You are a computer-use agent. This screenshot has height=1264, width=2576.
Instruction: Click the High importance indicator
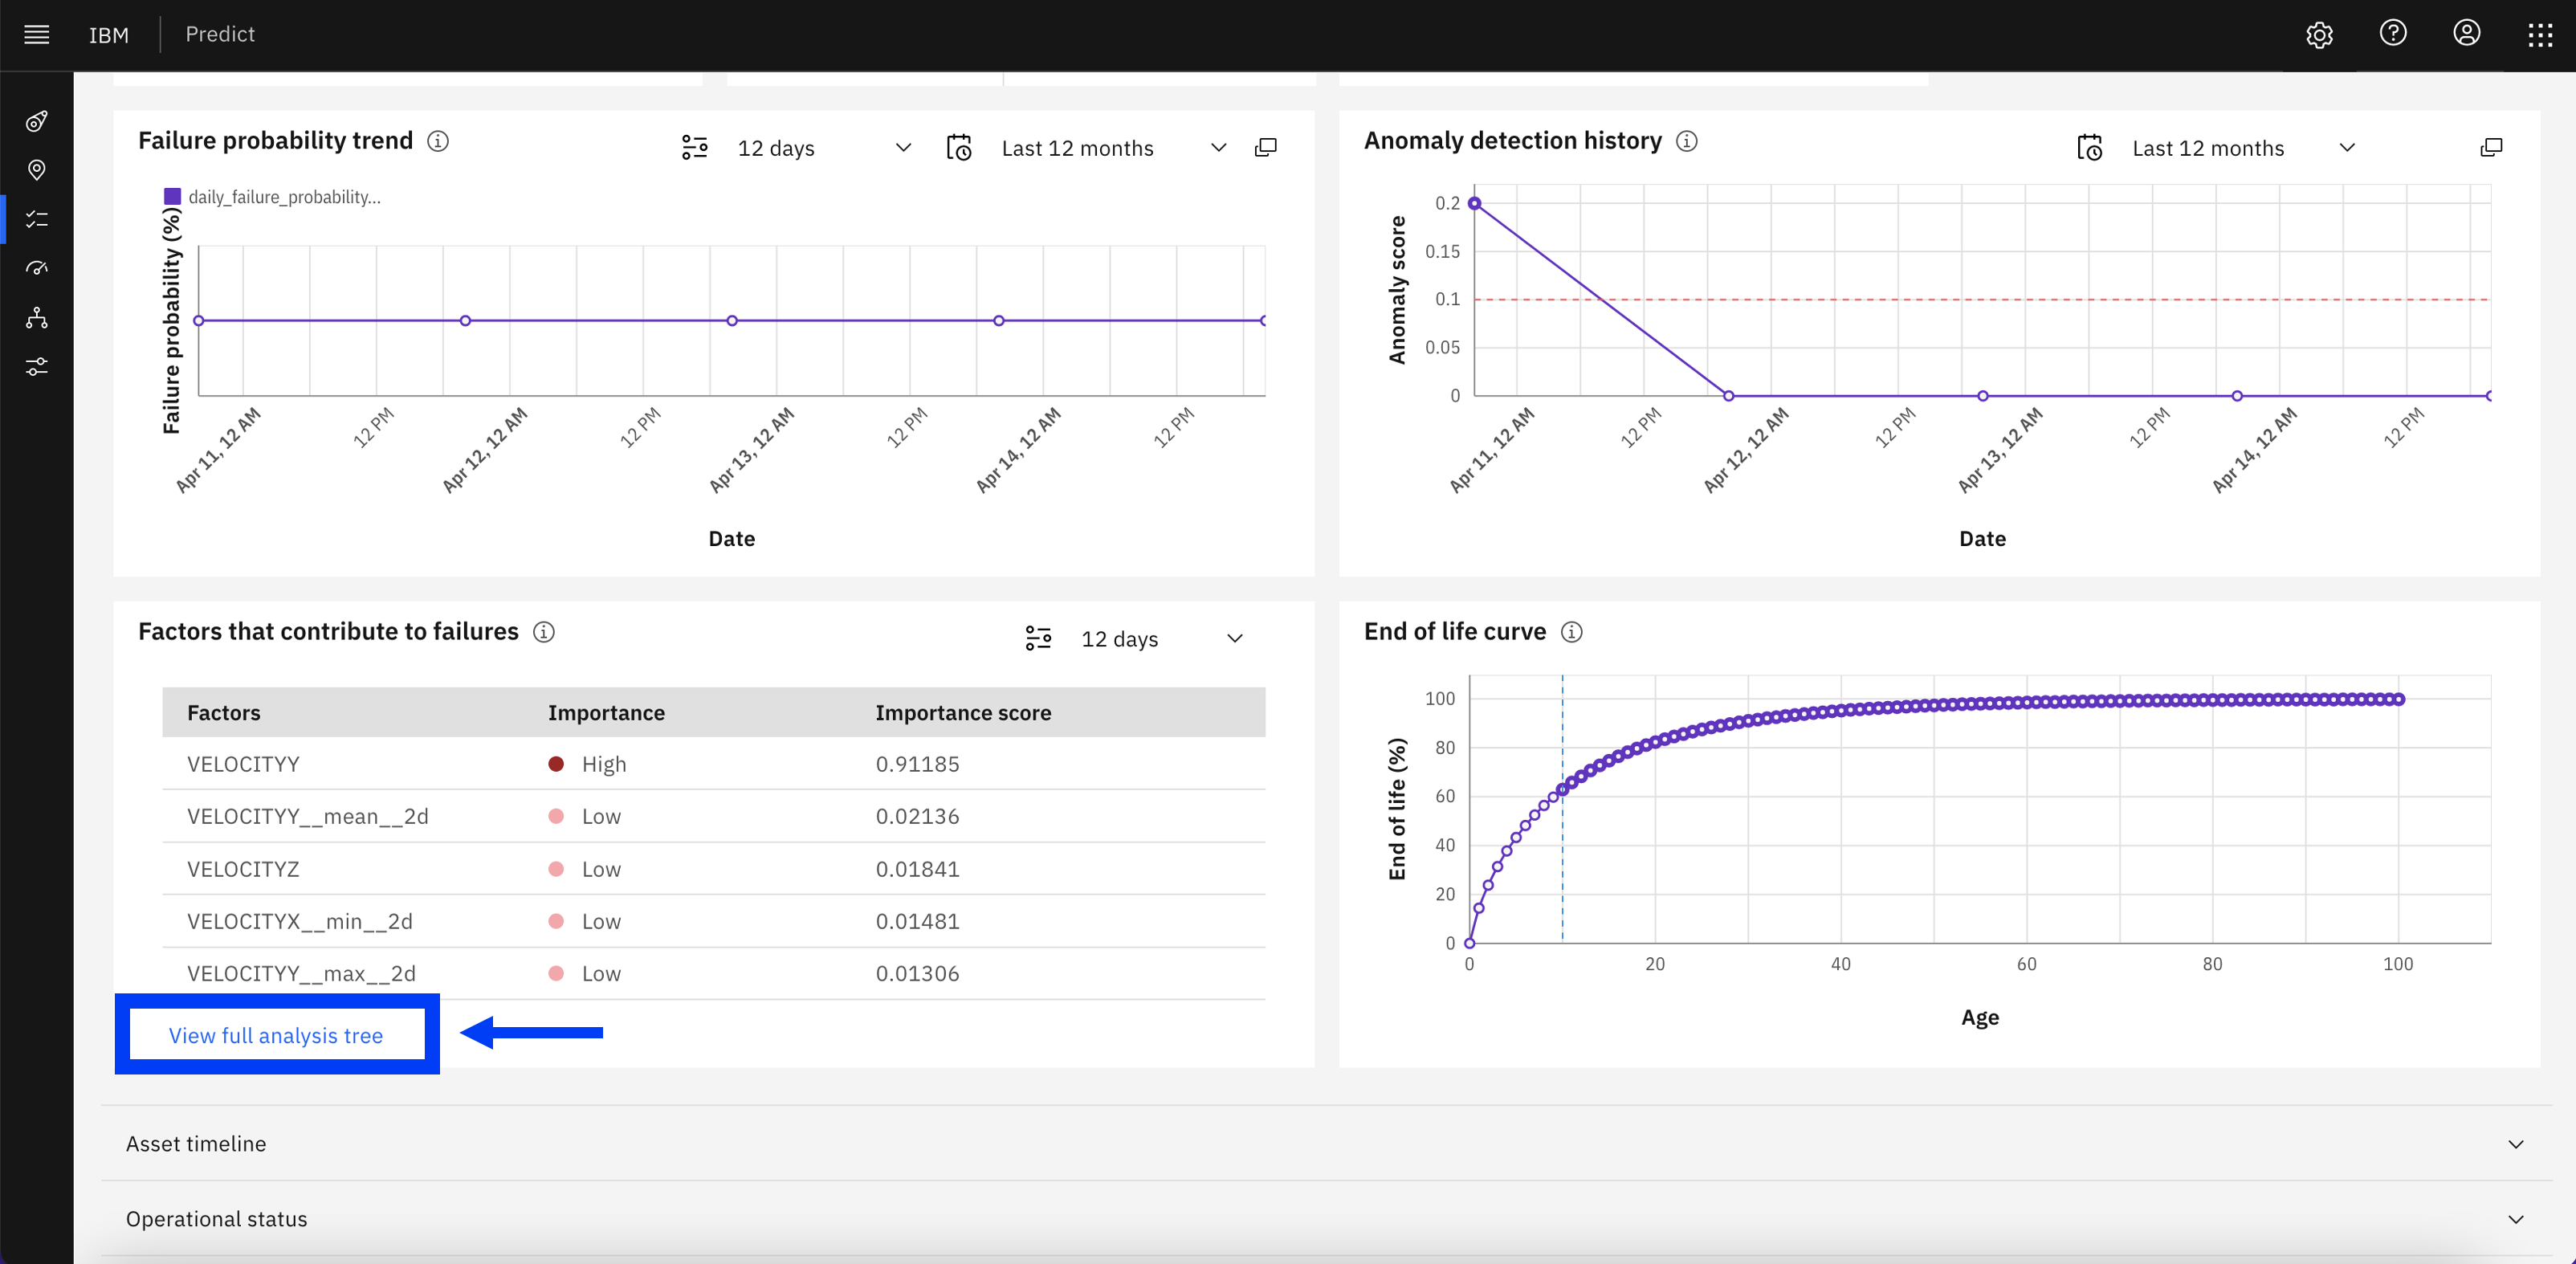click(x=556, y=764)
